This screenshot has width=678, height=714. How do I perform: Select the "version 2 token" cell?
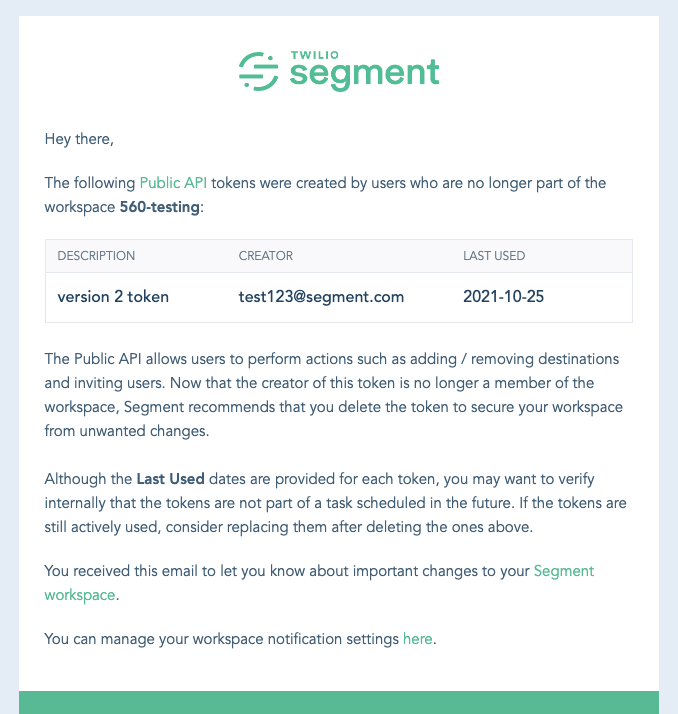point(113,297)
